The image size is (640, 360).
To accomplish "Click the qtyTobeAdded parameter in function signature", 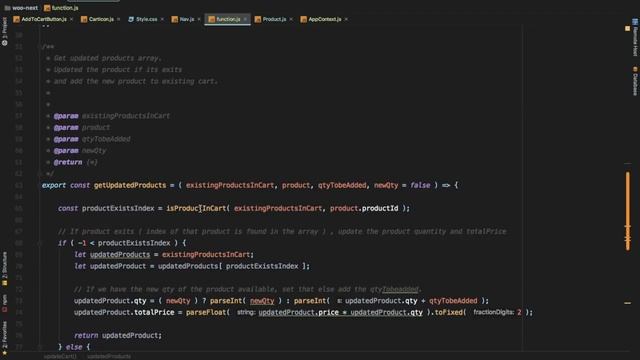I will point(342,185).
